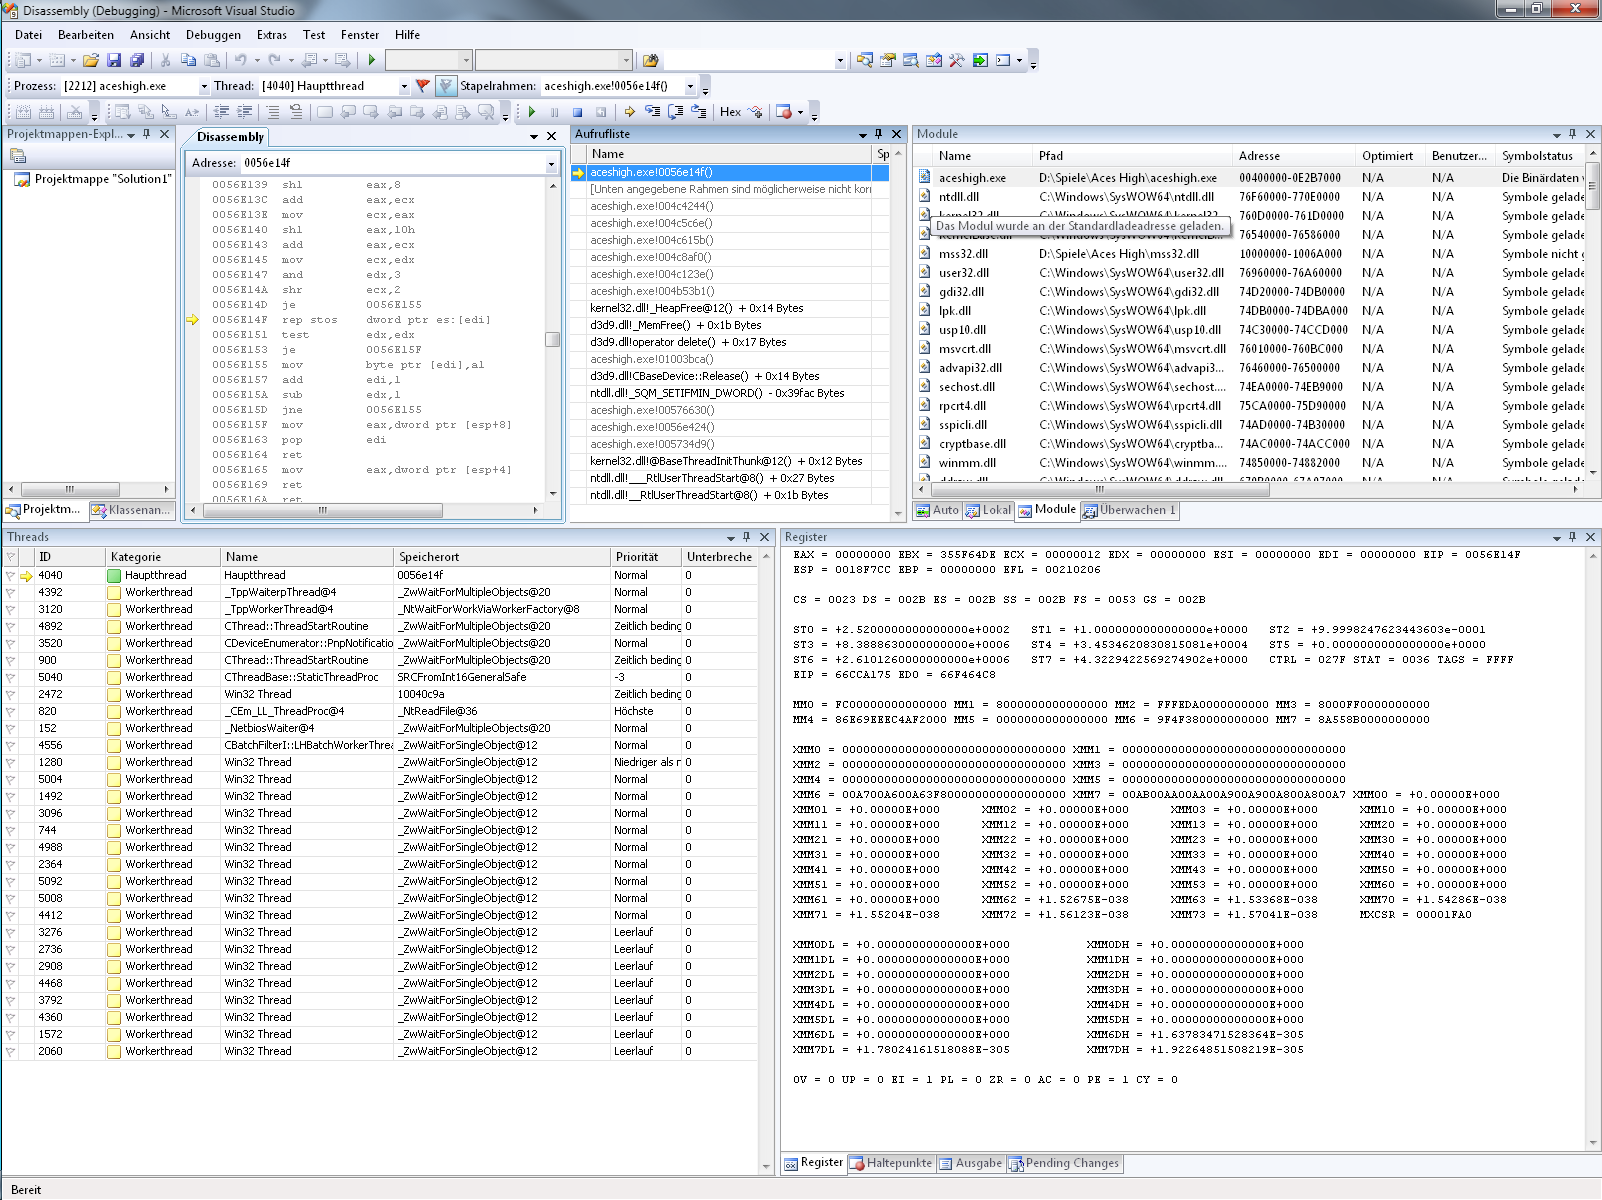Click the red flag thread icon
1602x1200 pixels.
[423, 86]
